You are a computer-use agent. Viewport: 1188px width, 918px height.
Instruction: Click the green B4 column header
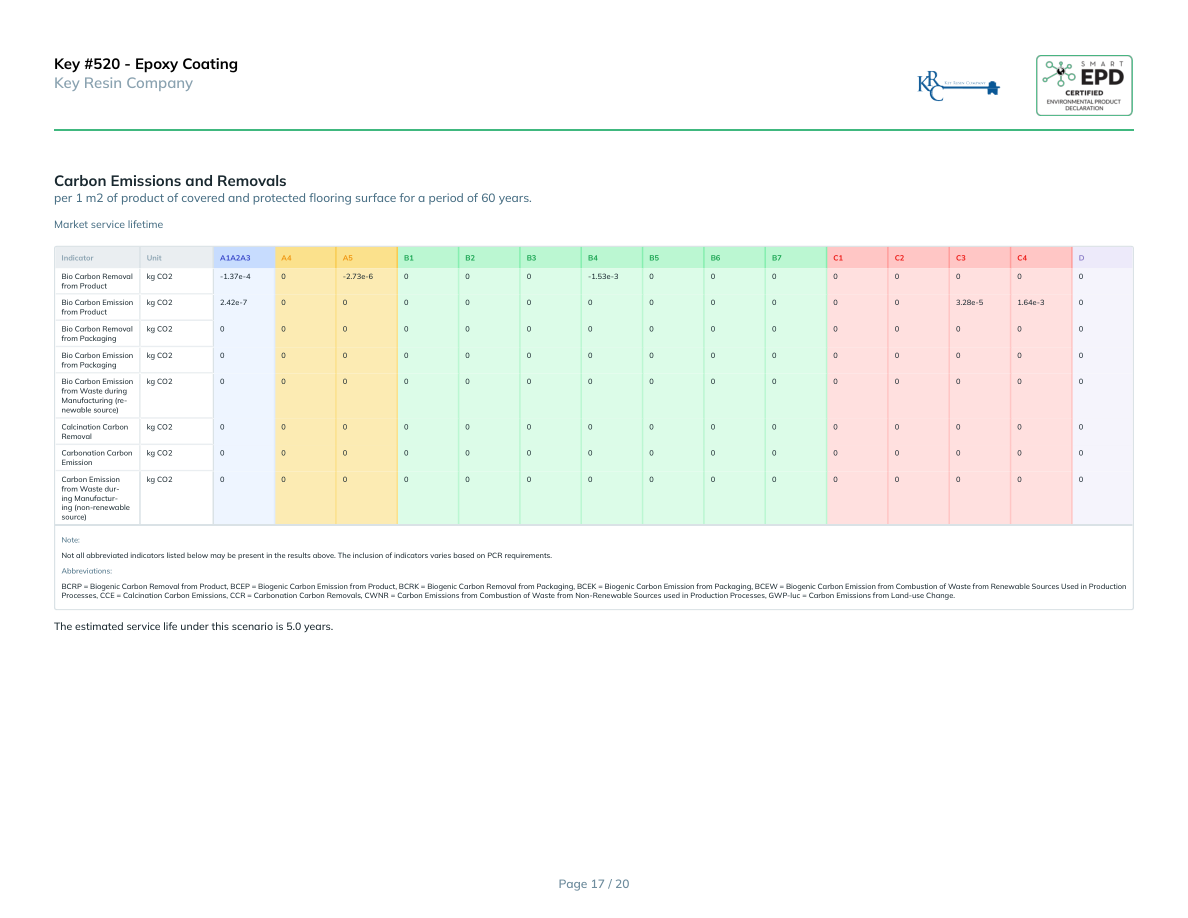tap(593, 258)
